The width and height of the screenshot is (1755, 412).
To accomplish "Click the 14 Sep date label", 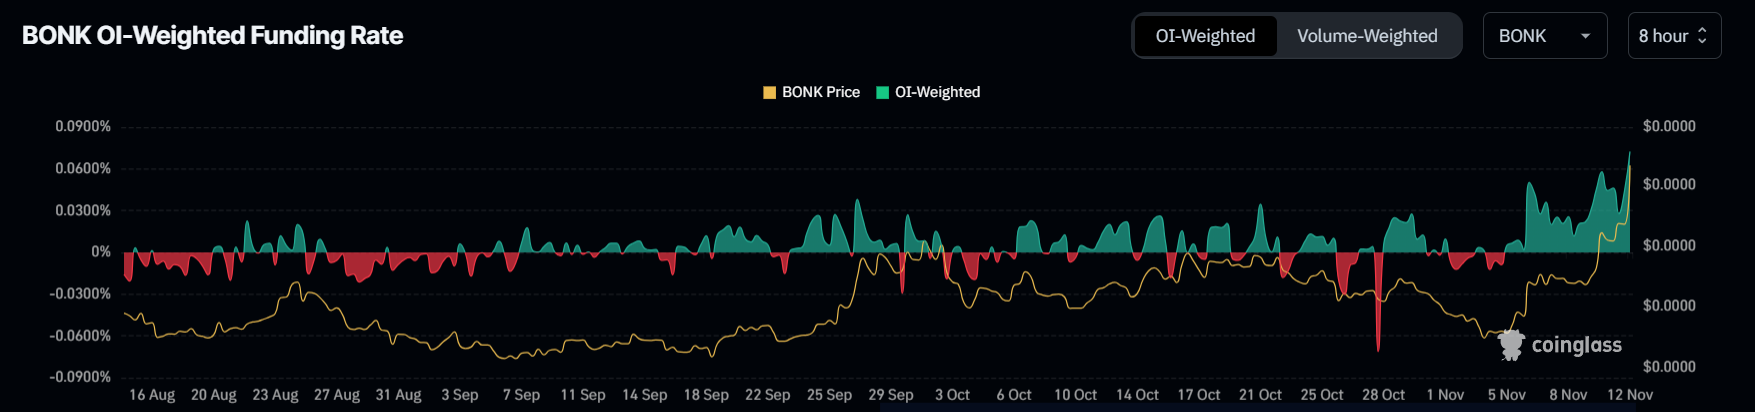I will pyautogui.click(x=645, y=395).
